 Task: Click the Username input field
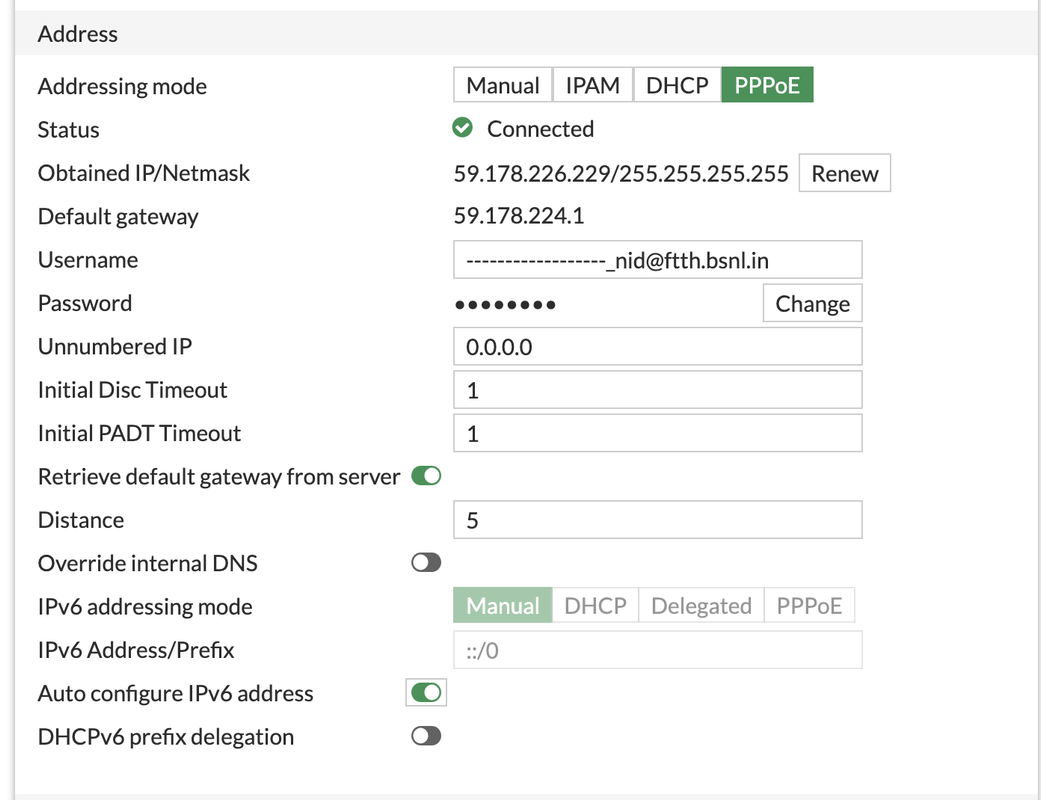[x=657, y=260]
